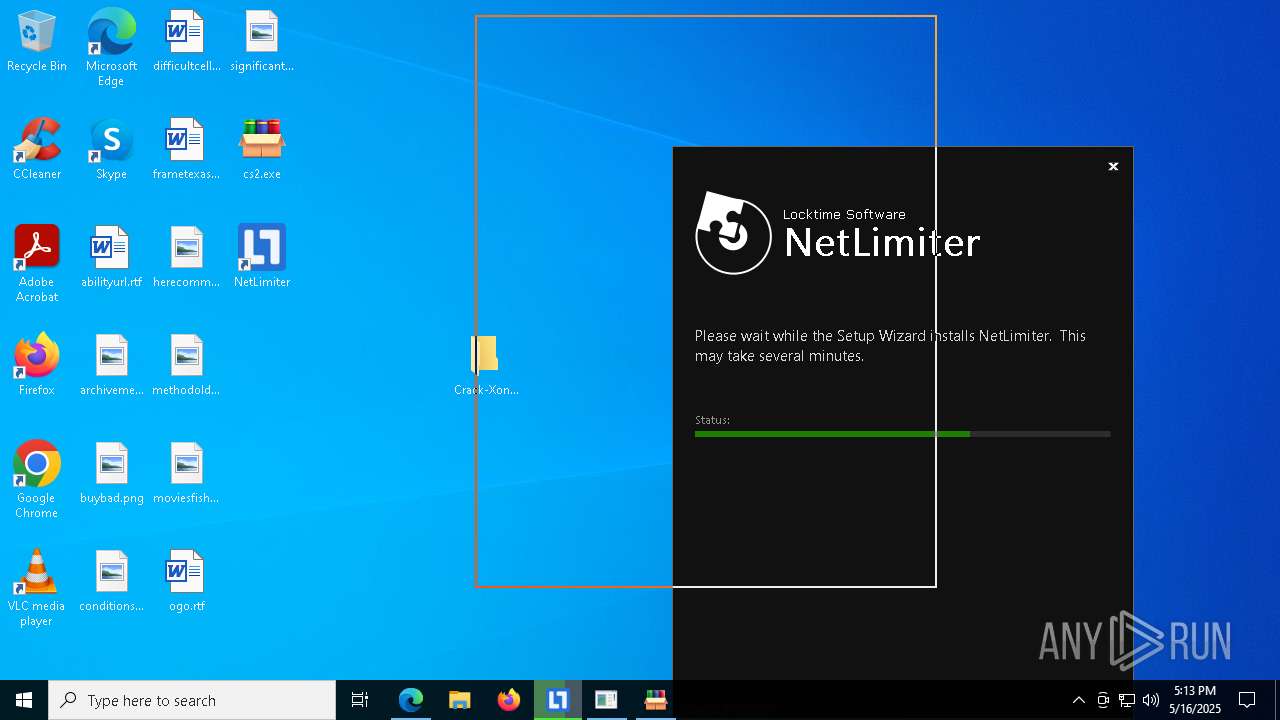Image resolution: width=1280 pixels, height=720 pixels.
Task: Open Edge from the taskbar
Action: 411,700
